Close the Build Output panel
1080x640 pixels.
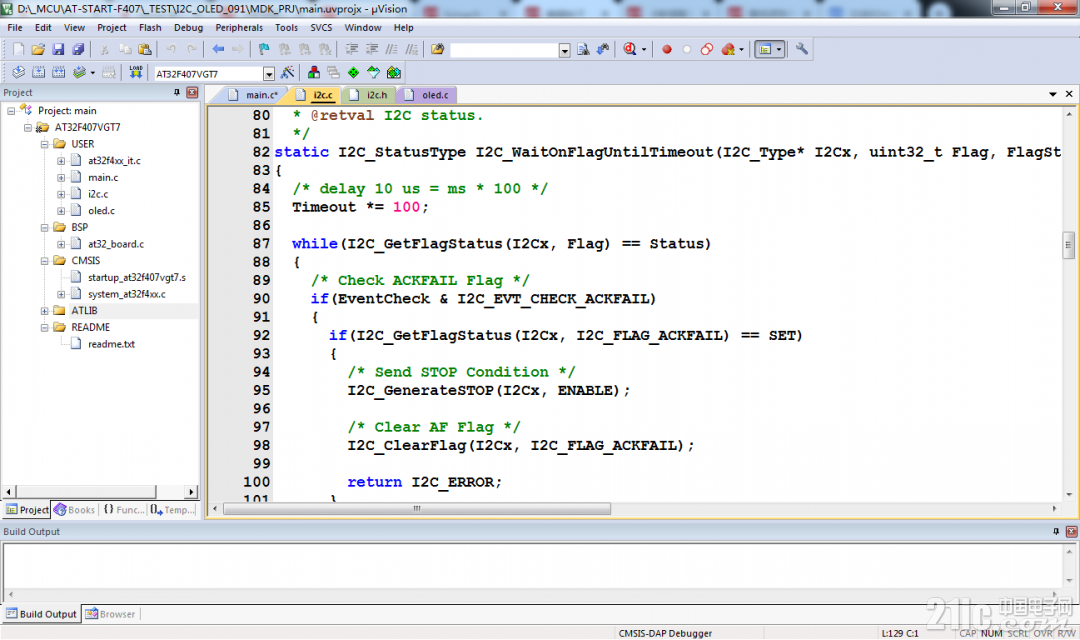click(1071, 531)
